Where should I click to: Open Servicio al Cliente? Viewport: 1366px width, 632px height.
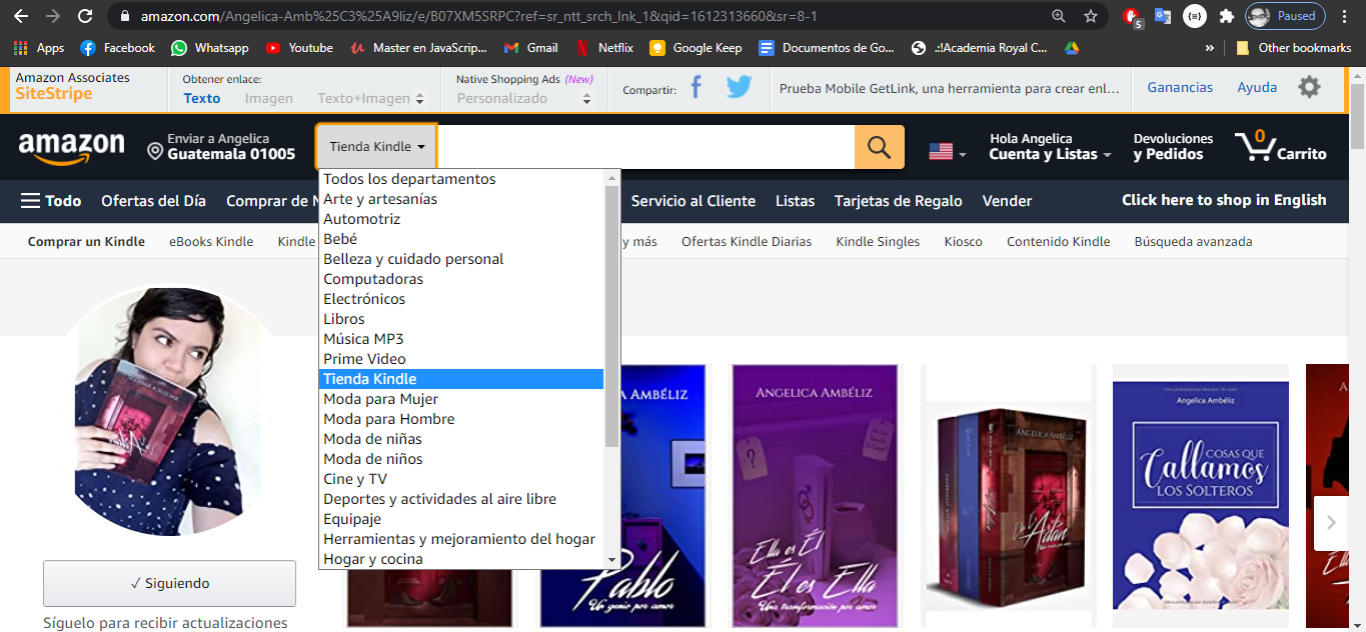[693, 201]
